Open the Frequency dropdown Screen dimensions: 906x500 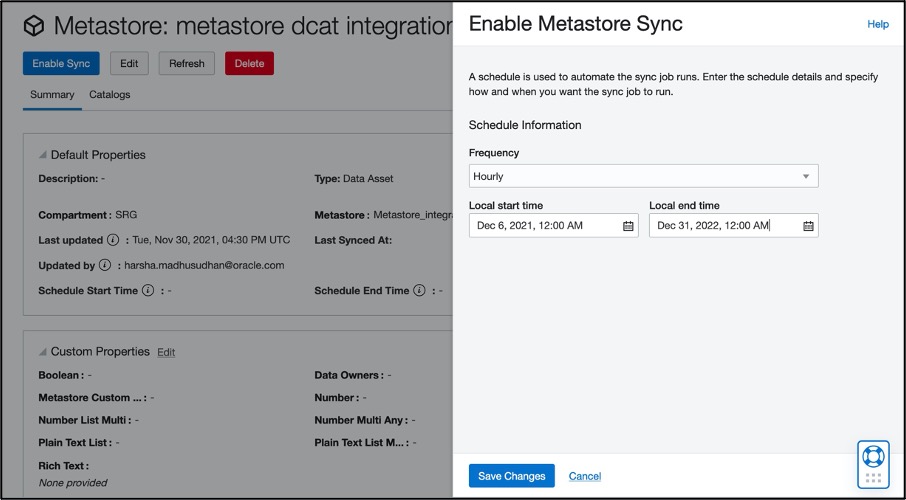point(643,177)
